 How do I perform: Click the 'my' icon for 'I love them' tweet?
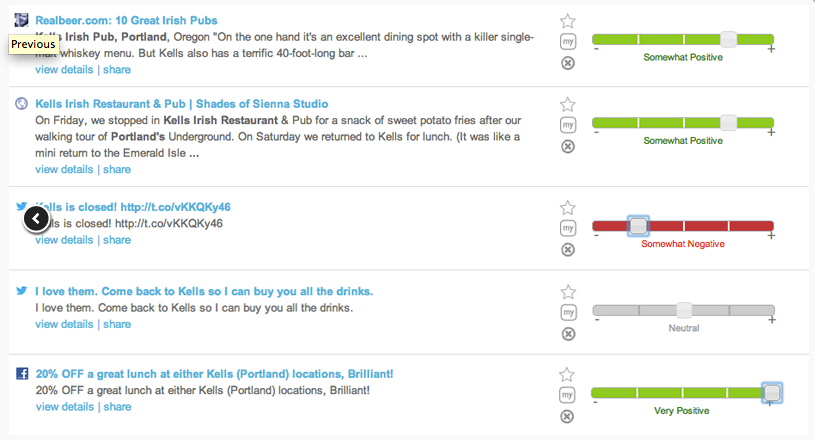568,313
